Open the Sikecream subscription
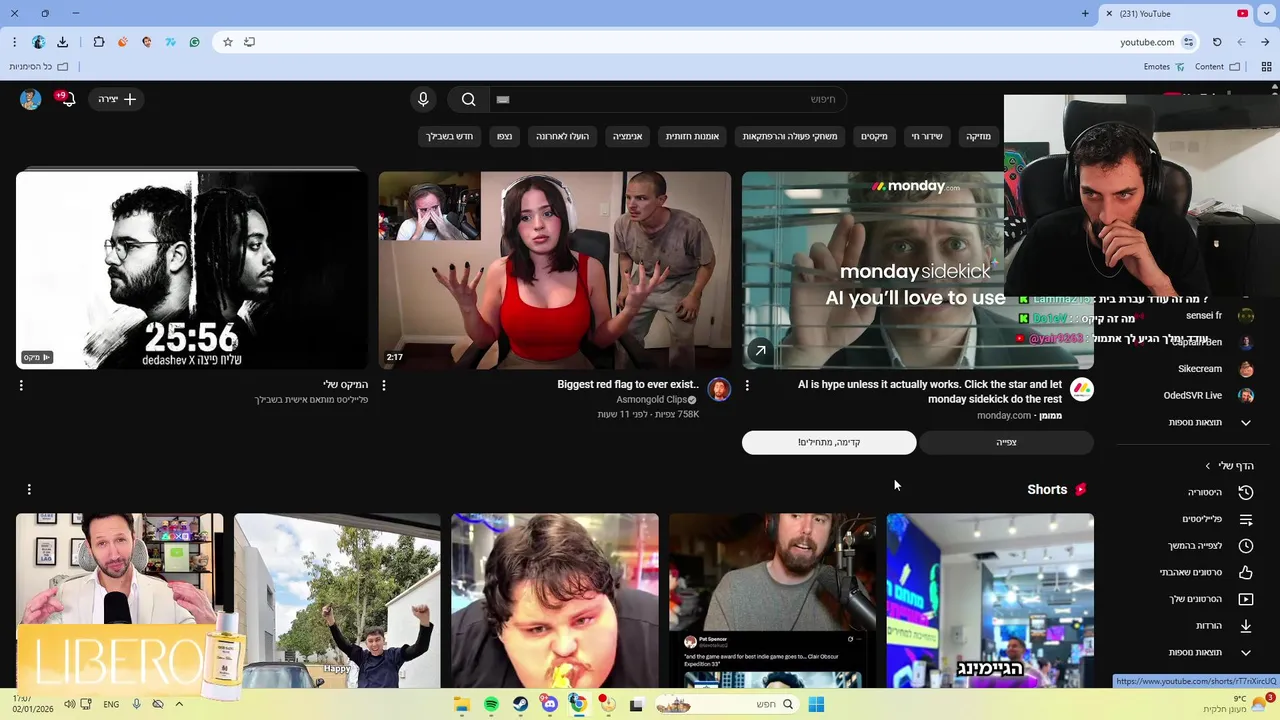Viewport: 1280px width, 720px height. pyautogui.click(x=1215, y=369)
